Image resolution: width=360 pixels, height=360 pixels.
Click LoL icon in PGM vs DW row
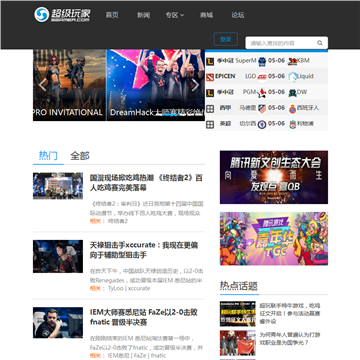tap(210, 92)
